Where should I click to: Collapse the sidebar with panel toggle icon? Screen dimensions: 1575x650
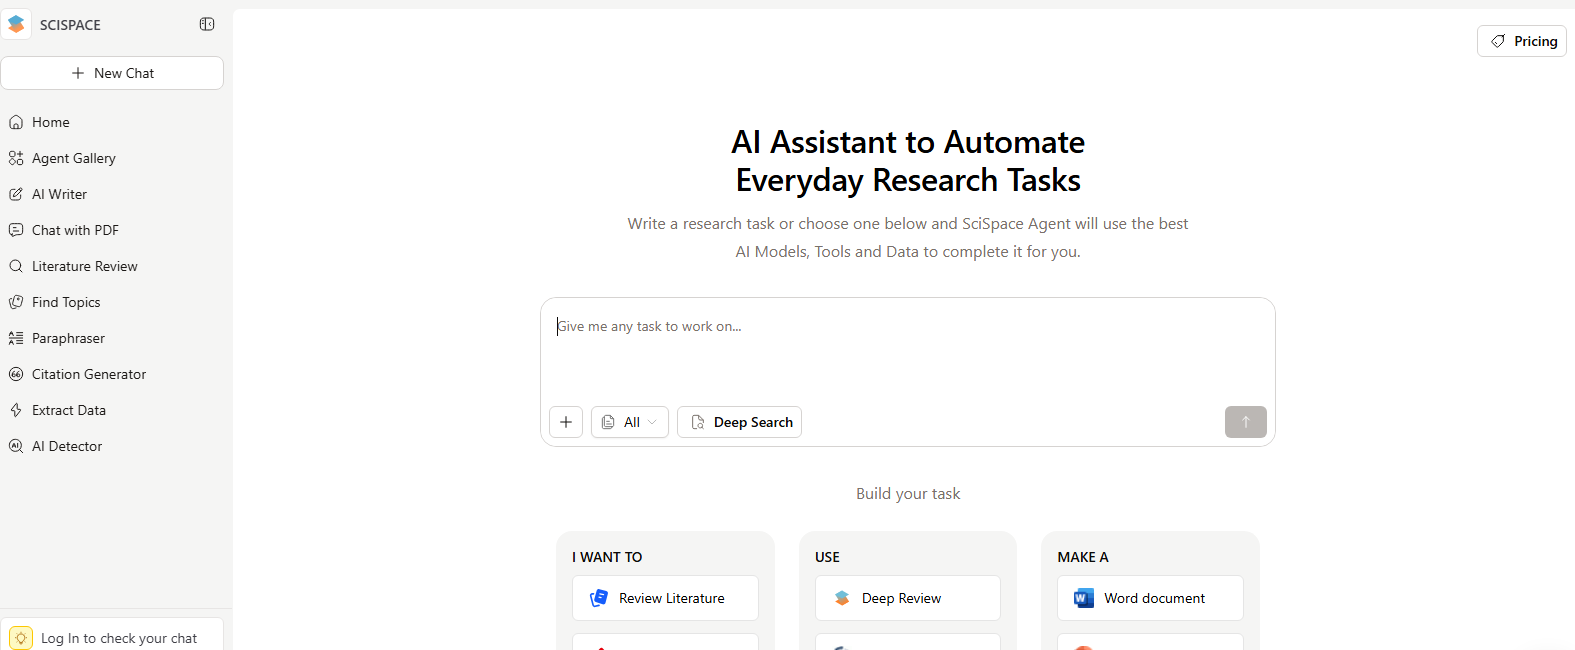click(207, 24)
